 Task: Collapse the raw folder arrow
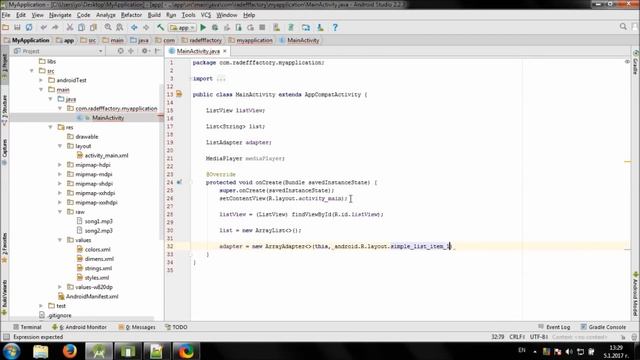60,211
